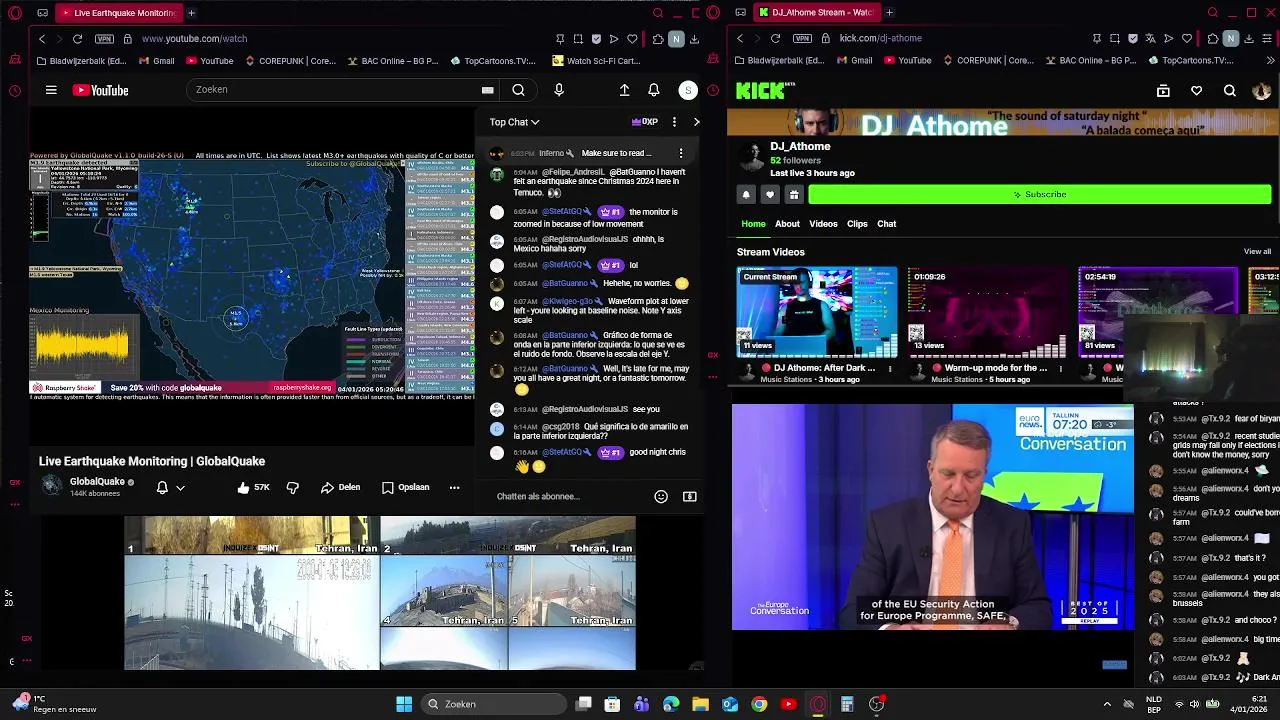Viewport: 1280px width, 720px height.
Task: Click the YouTube logo on the page
Action: tap(100, 90)
